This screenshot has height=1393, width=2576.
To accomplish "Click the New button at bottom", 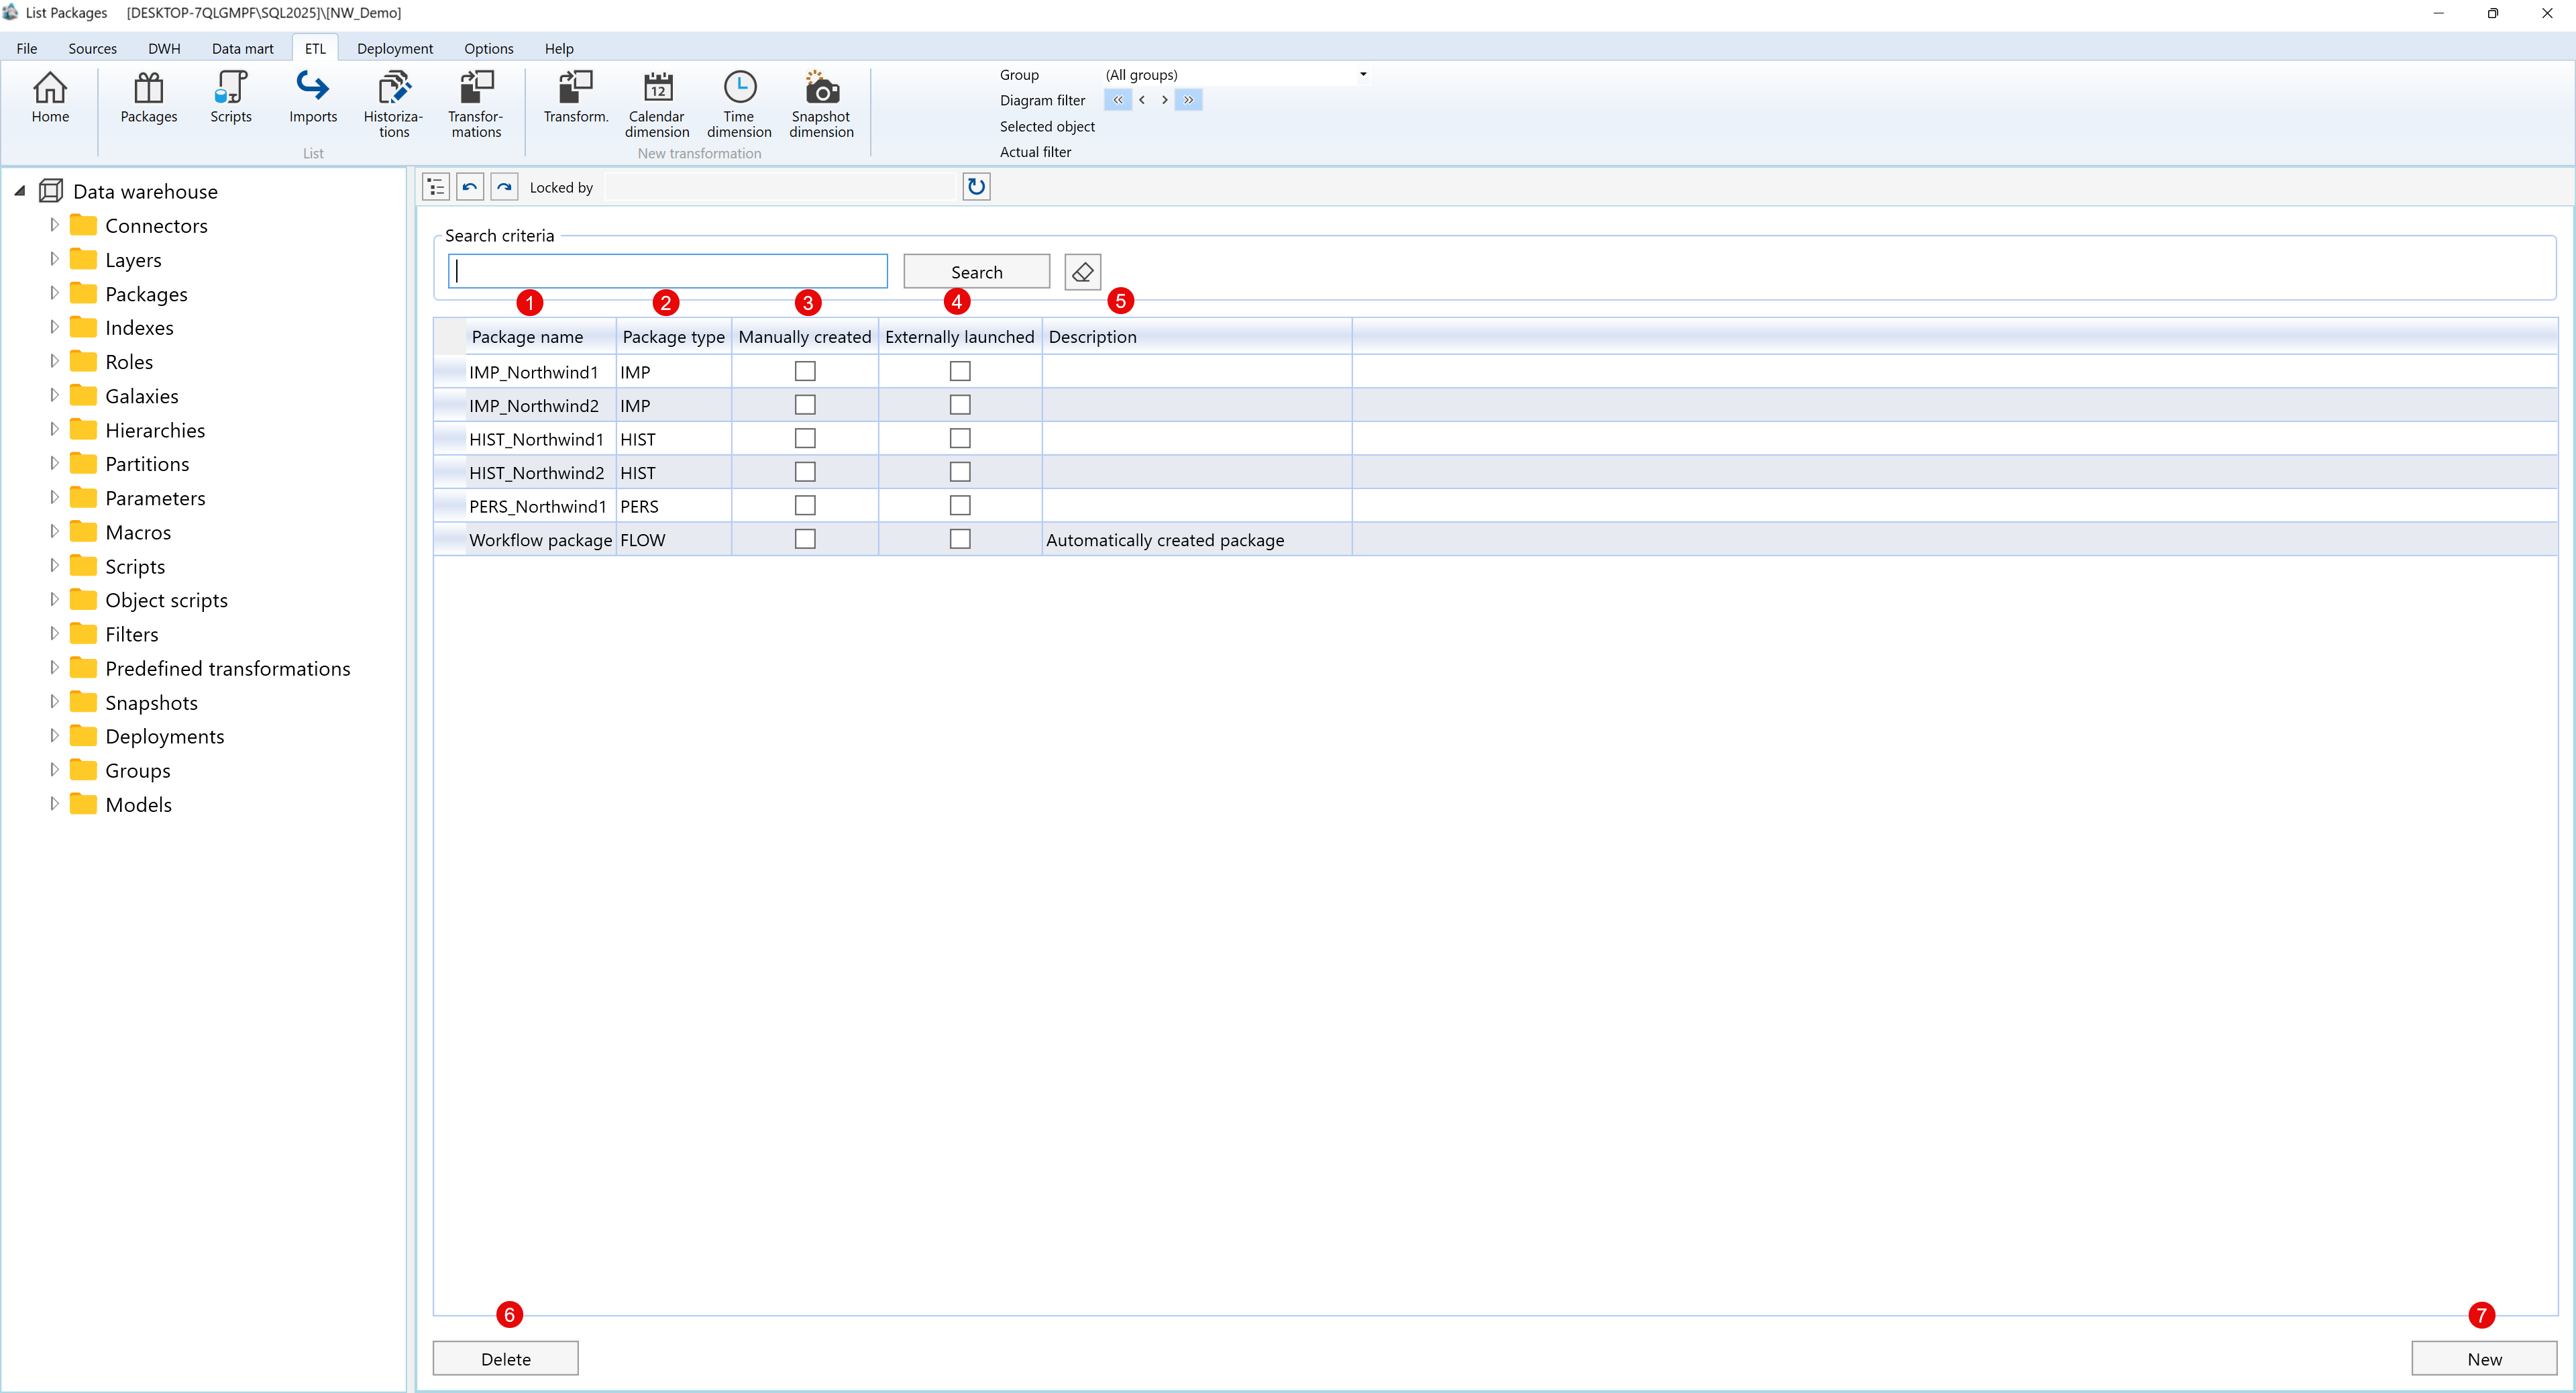I will (x=2483, y=1358).
